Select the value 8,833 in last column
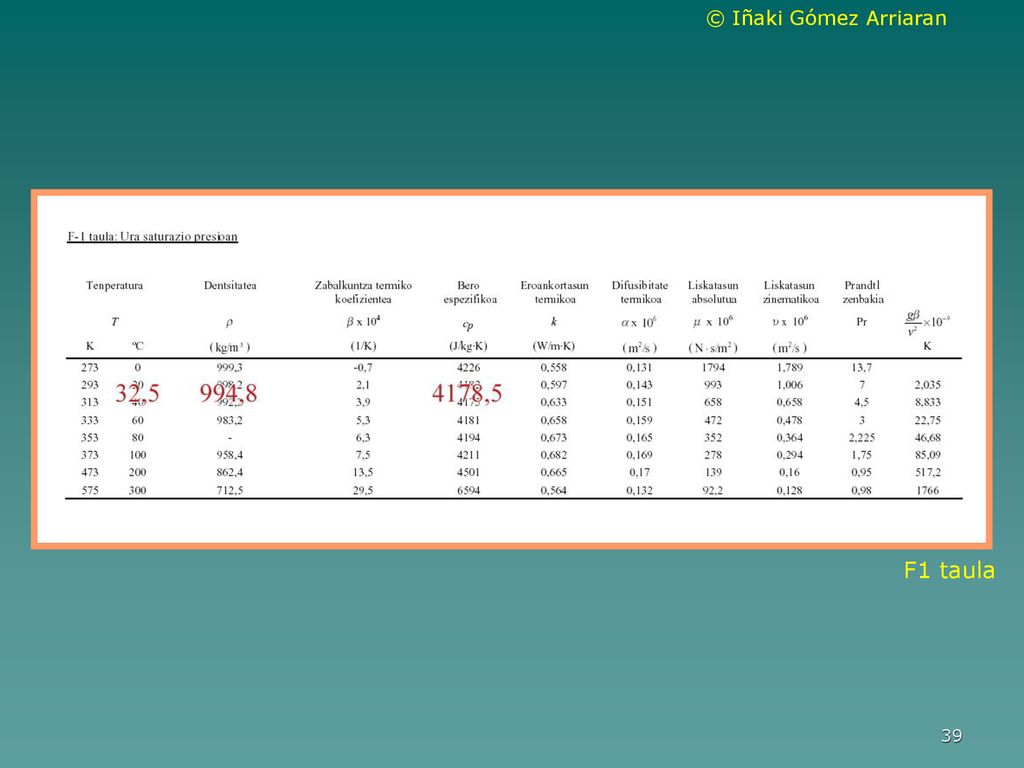Screen dimensions: 1024x768 click(x=927, y=402)
